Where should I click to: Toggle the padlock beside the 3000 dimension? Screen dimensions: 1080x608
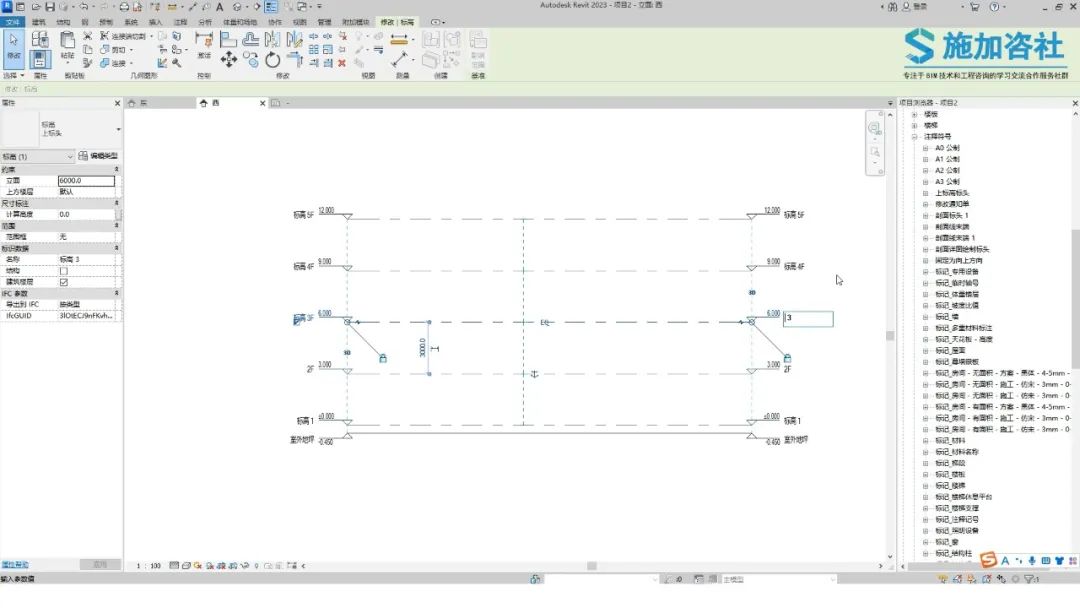tap(383, 358)
